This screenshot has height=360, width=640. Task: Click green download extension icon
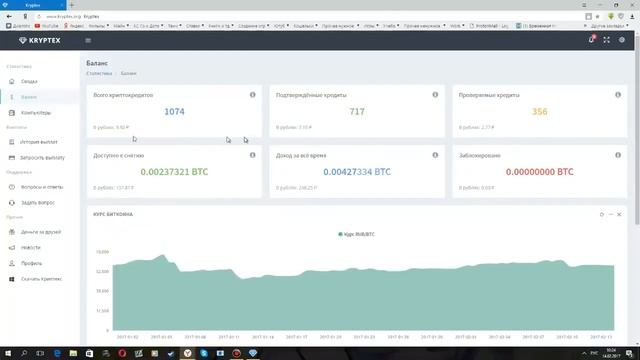click(611, 16)
